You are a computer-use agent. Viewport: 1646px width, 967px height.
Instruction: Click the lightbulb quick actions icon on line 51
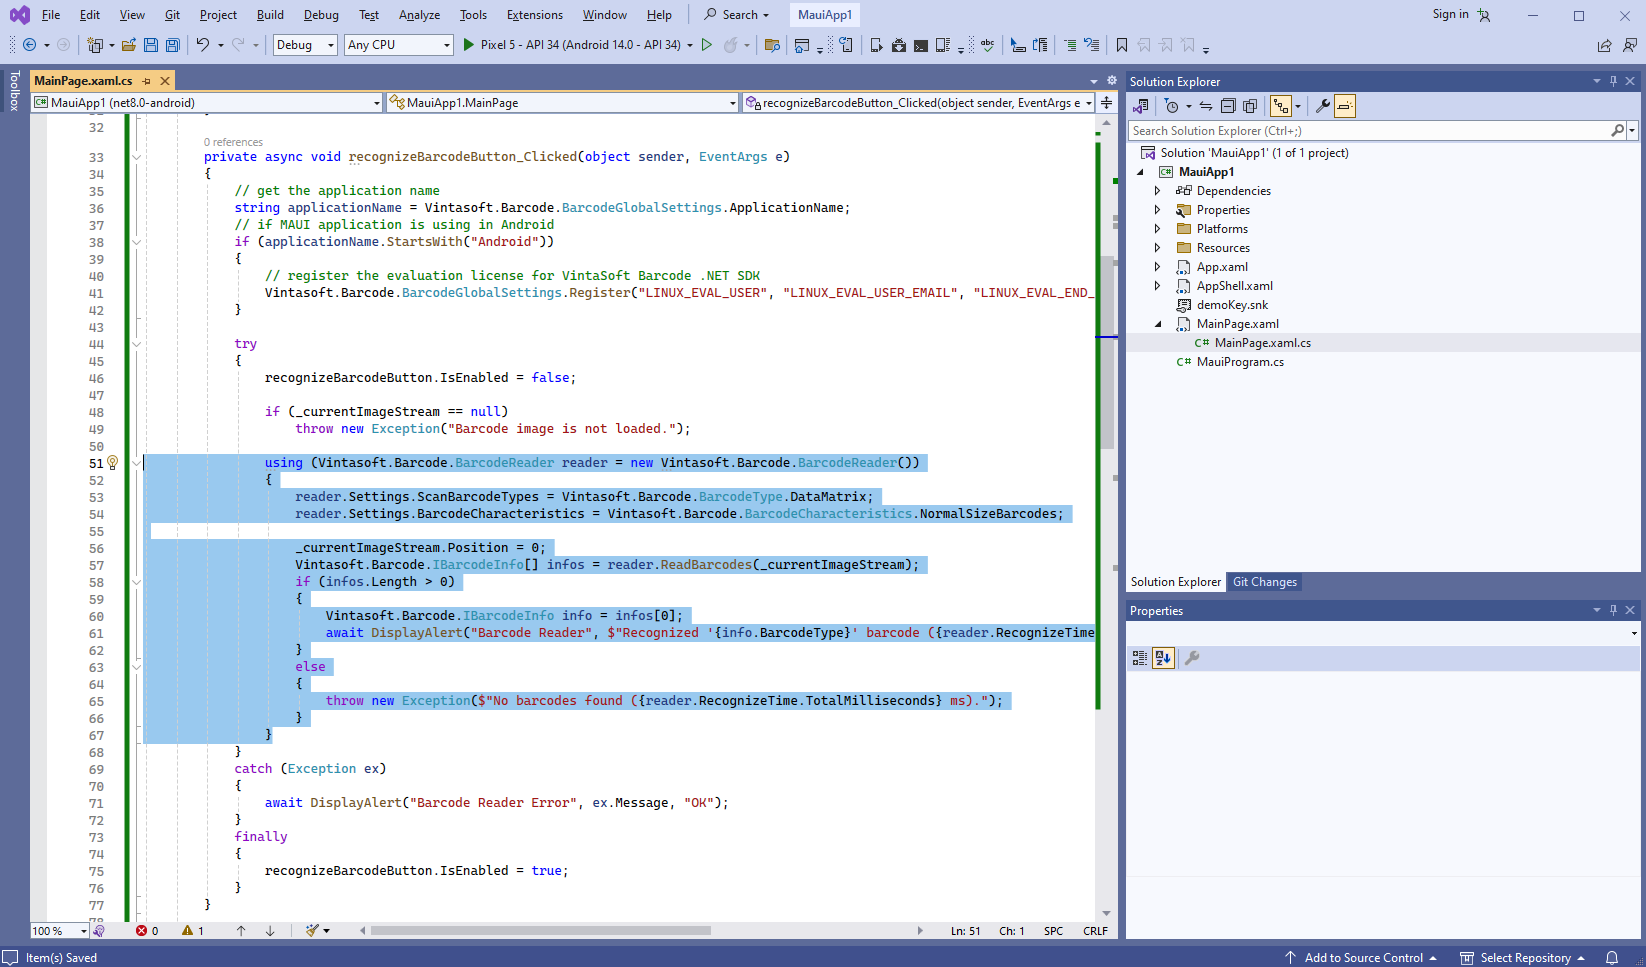[112, 463]
